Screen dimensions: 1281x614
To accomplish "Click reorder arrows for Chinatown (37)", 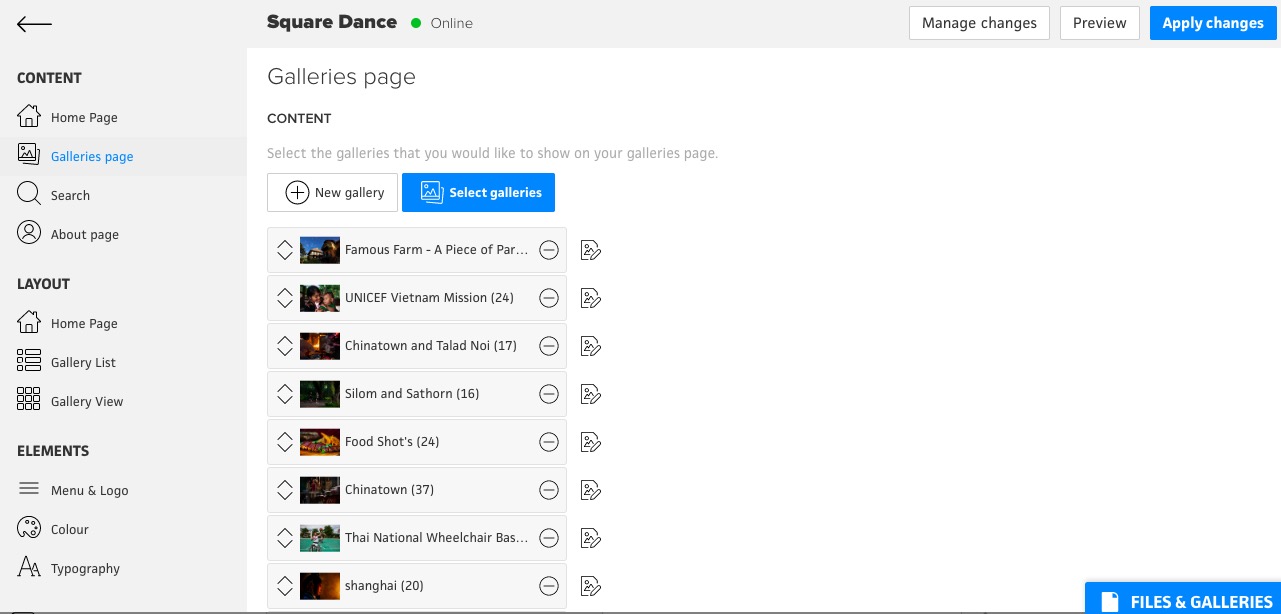I will [284, 490].
